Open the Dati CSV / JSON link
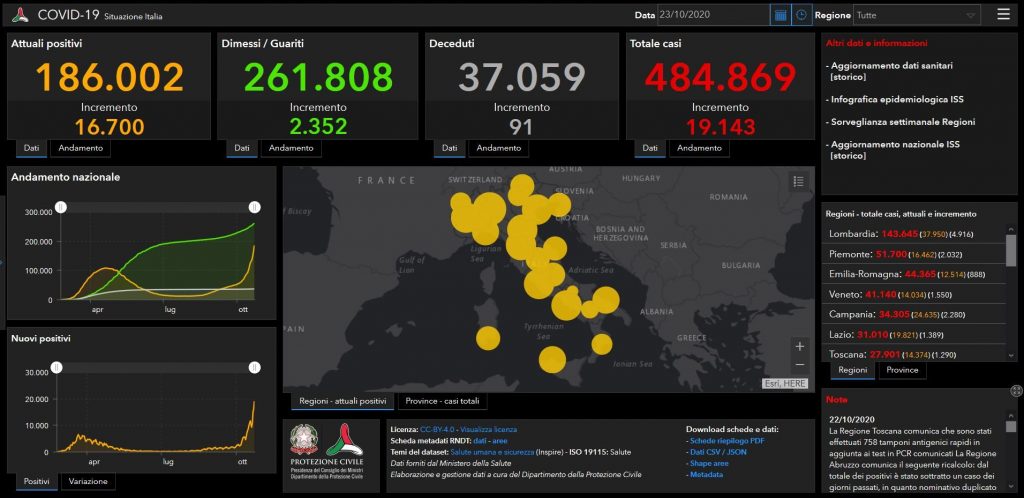The height and width of the screenshot is (498, 1024). tap(720, 452)
